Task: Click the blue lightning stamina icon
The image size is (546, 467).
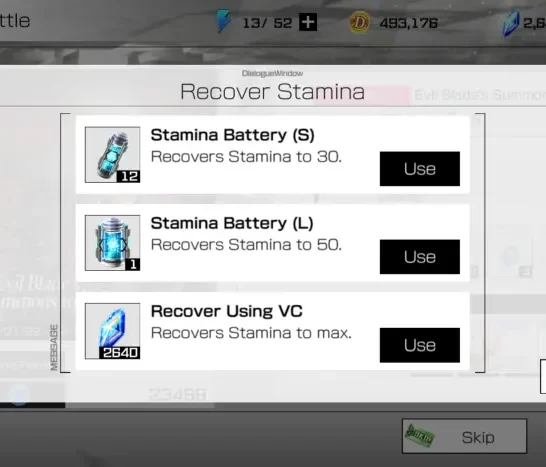Action: [x=224, y=21]
